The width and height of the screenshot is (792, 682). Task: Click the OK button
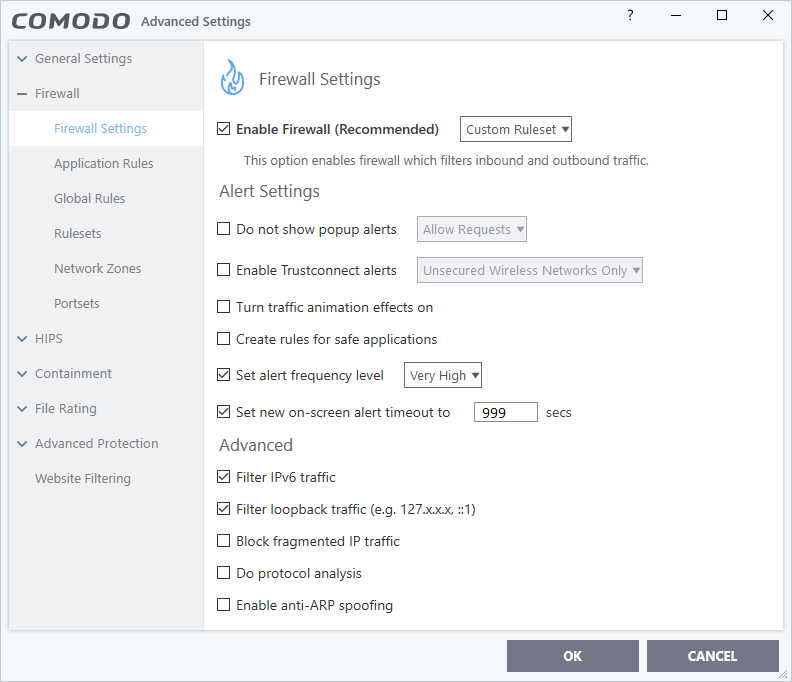coord(573,656)
